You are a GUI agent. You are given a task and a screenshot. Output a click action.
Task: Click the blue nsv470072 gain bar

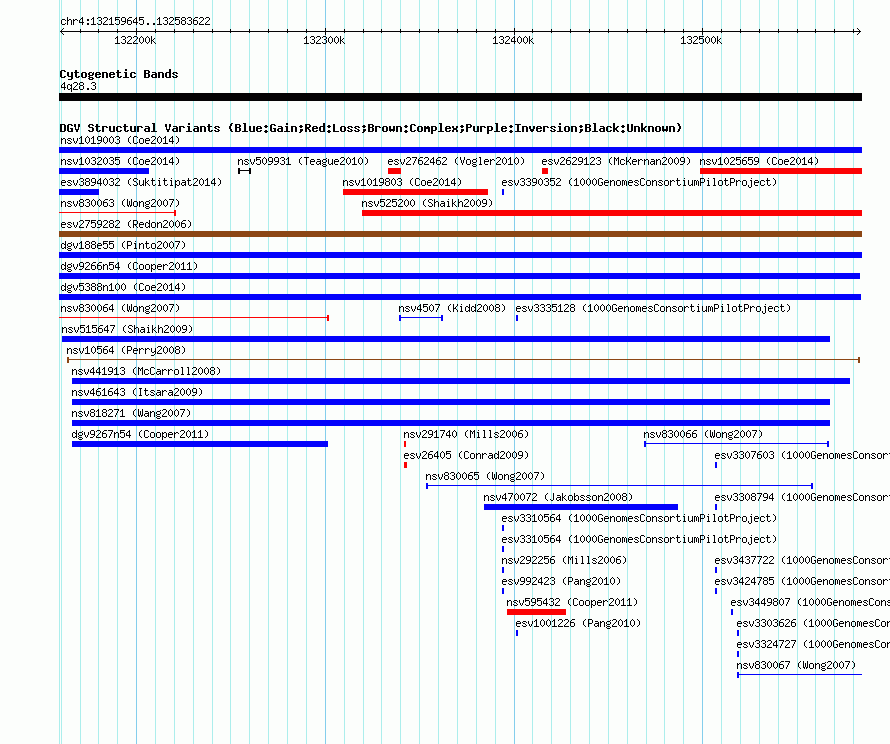581,507
